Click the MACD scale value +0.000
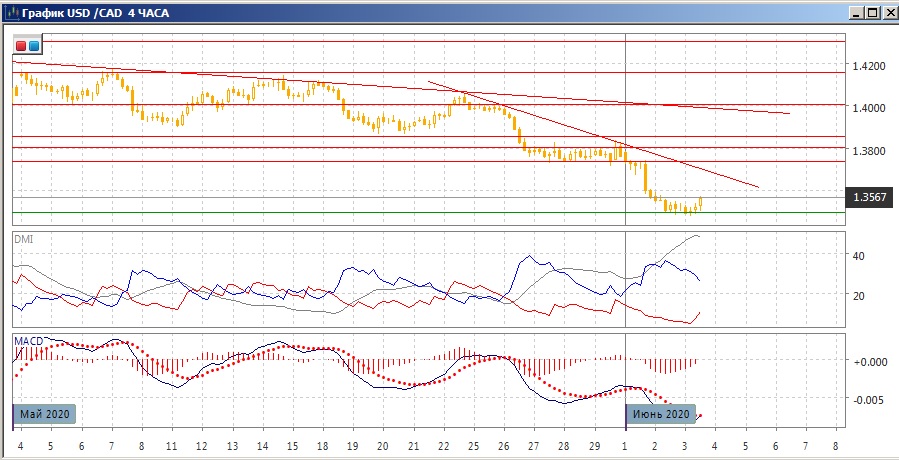 coord(866,361)
